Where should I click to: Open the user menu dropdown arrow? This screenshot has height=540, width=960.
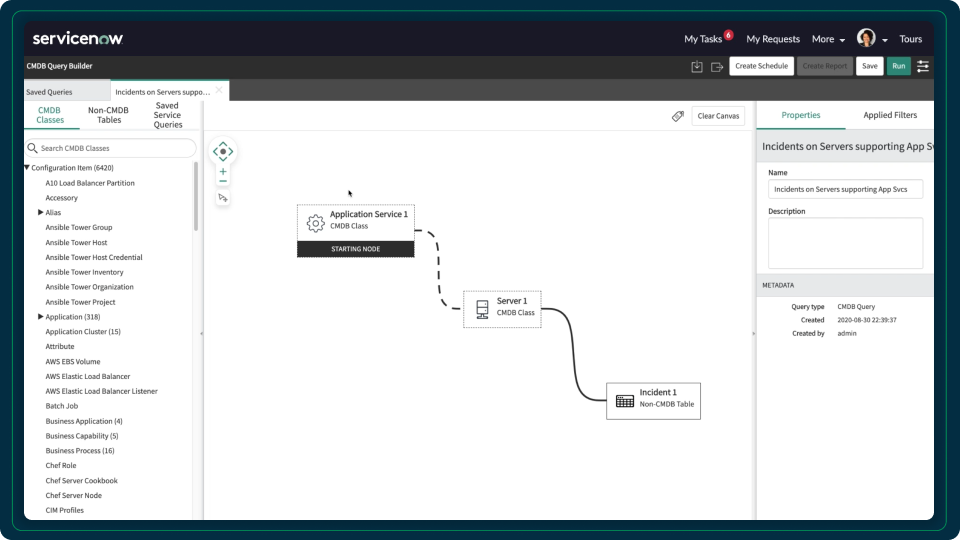[885, 40]
